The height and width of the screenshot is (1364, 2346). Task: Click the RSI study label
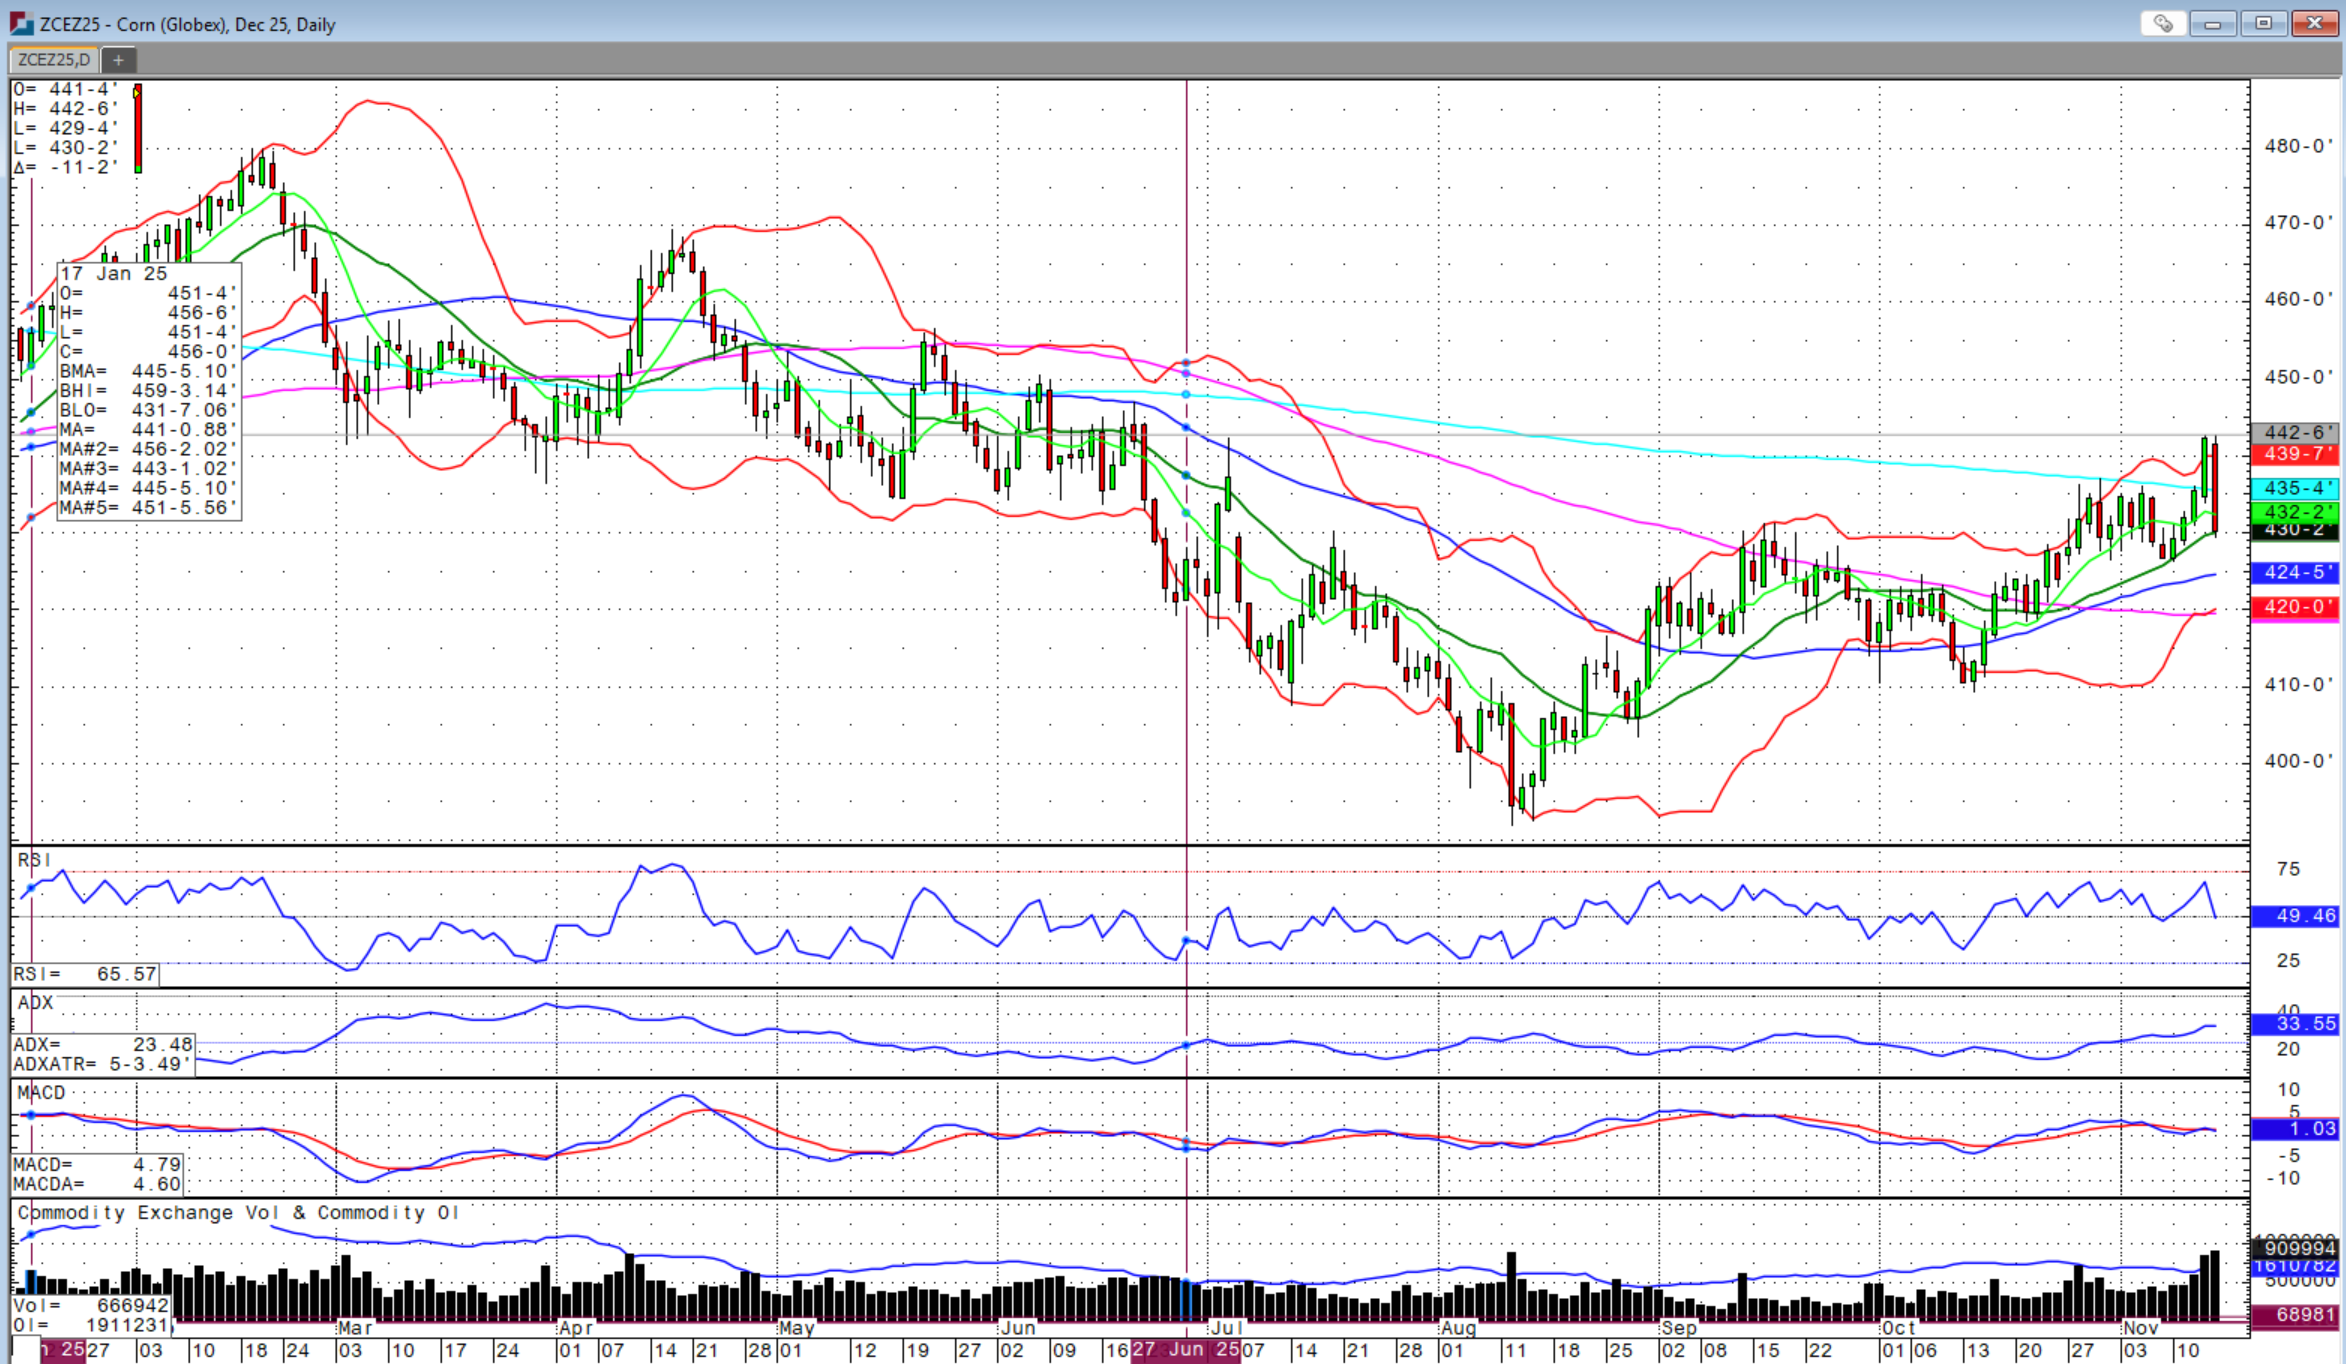(34, 860)
